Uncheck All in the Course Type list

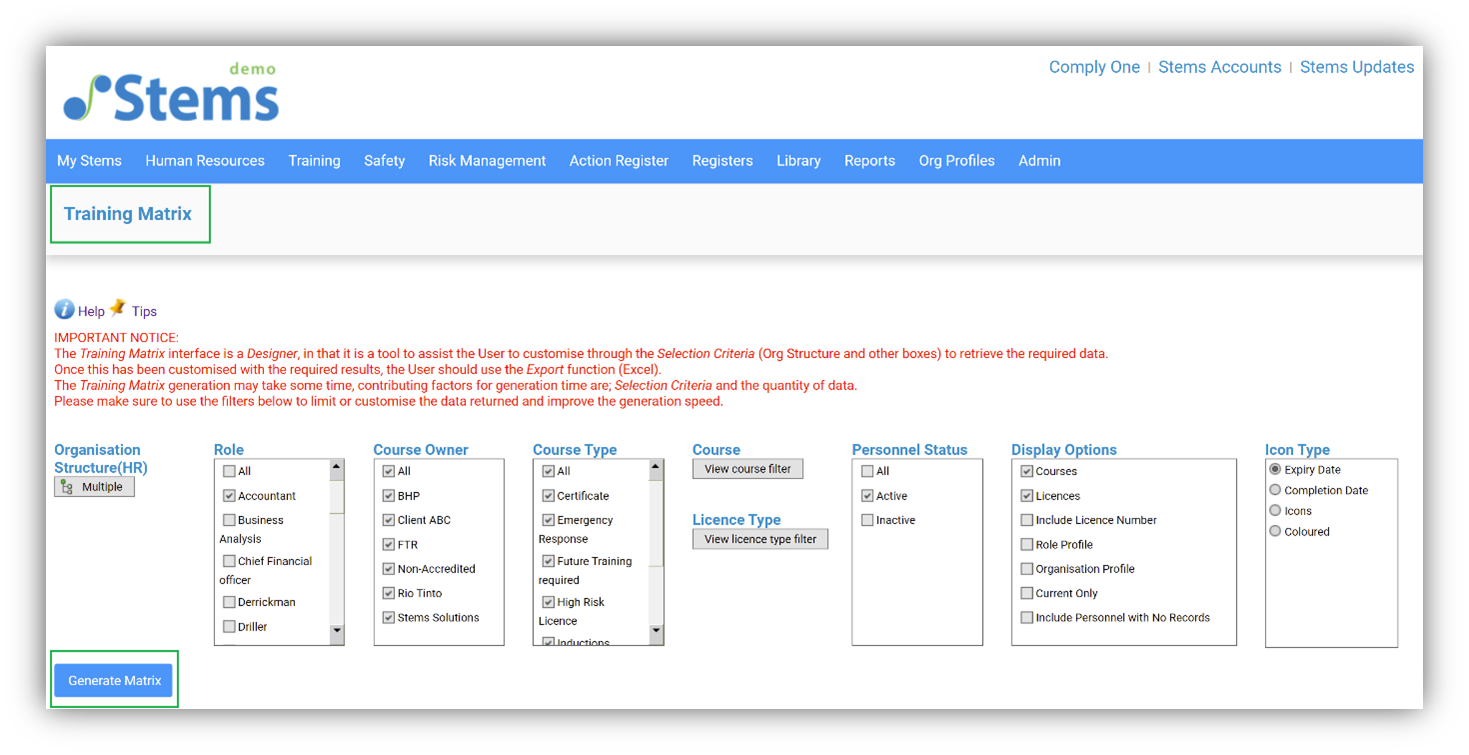[x=548, y=471]
